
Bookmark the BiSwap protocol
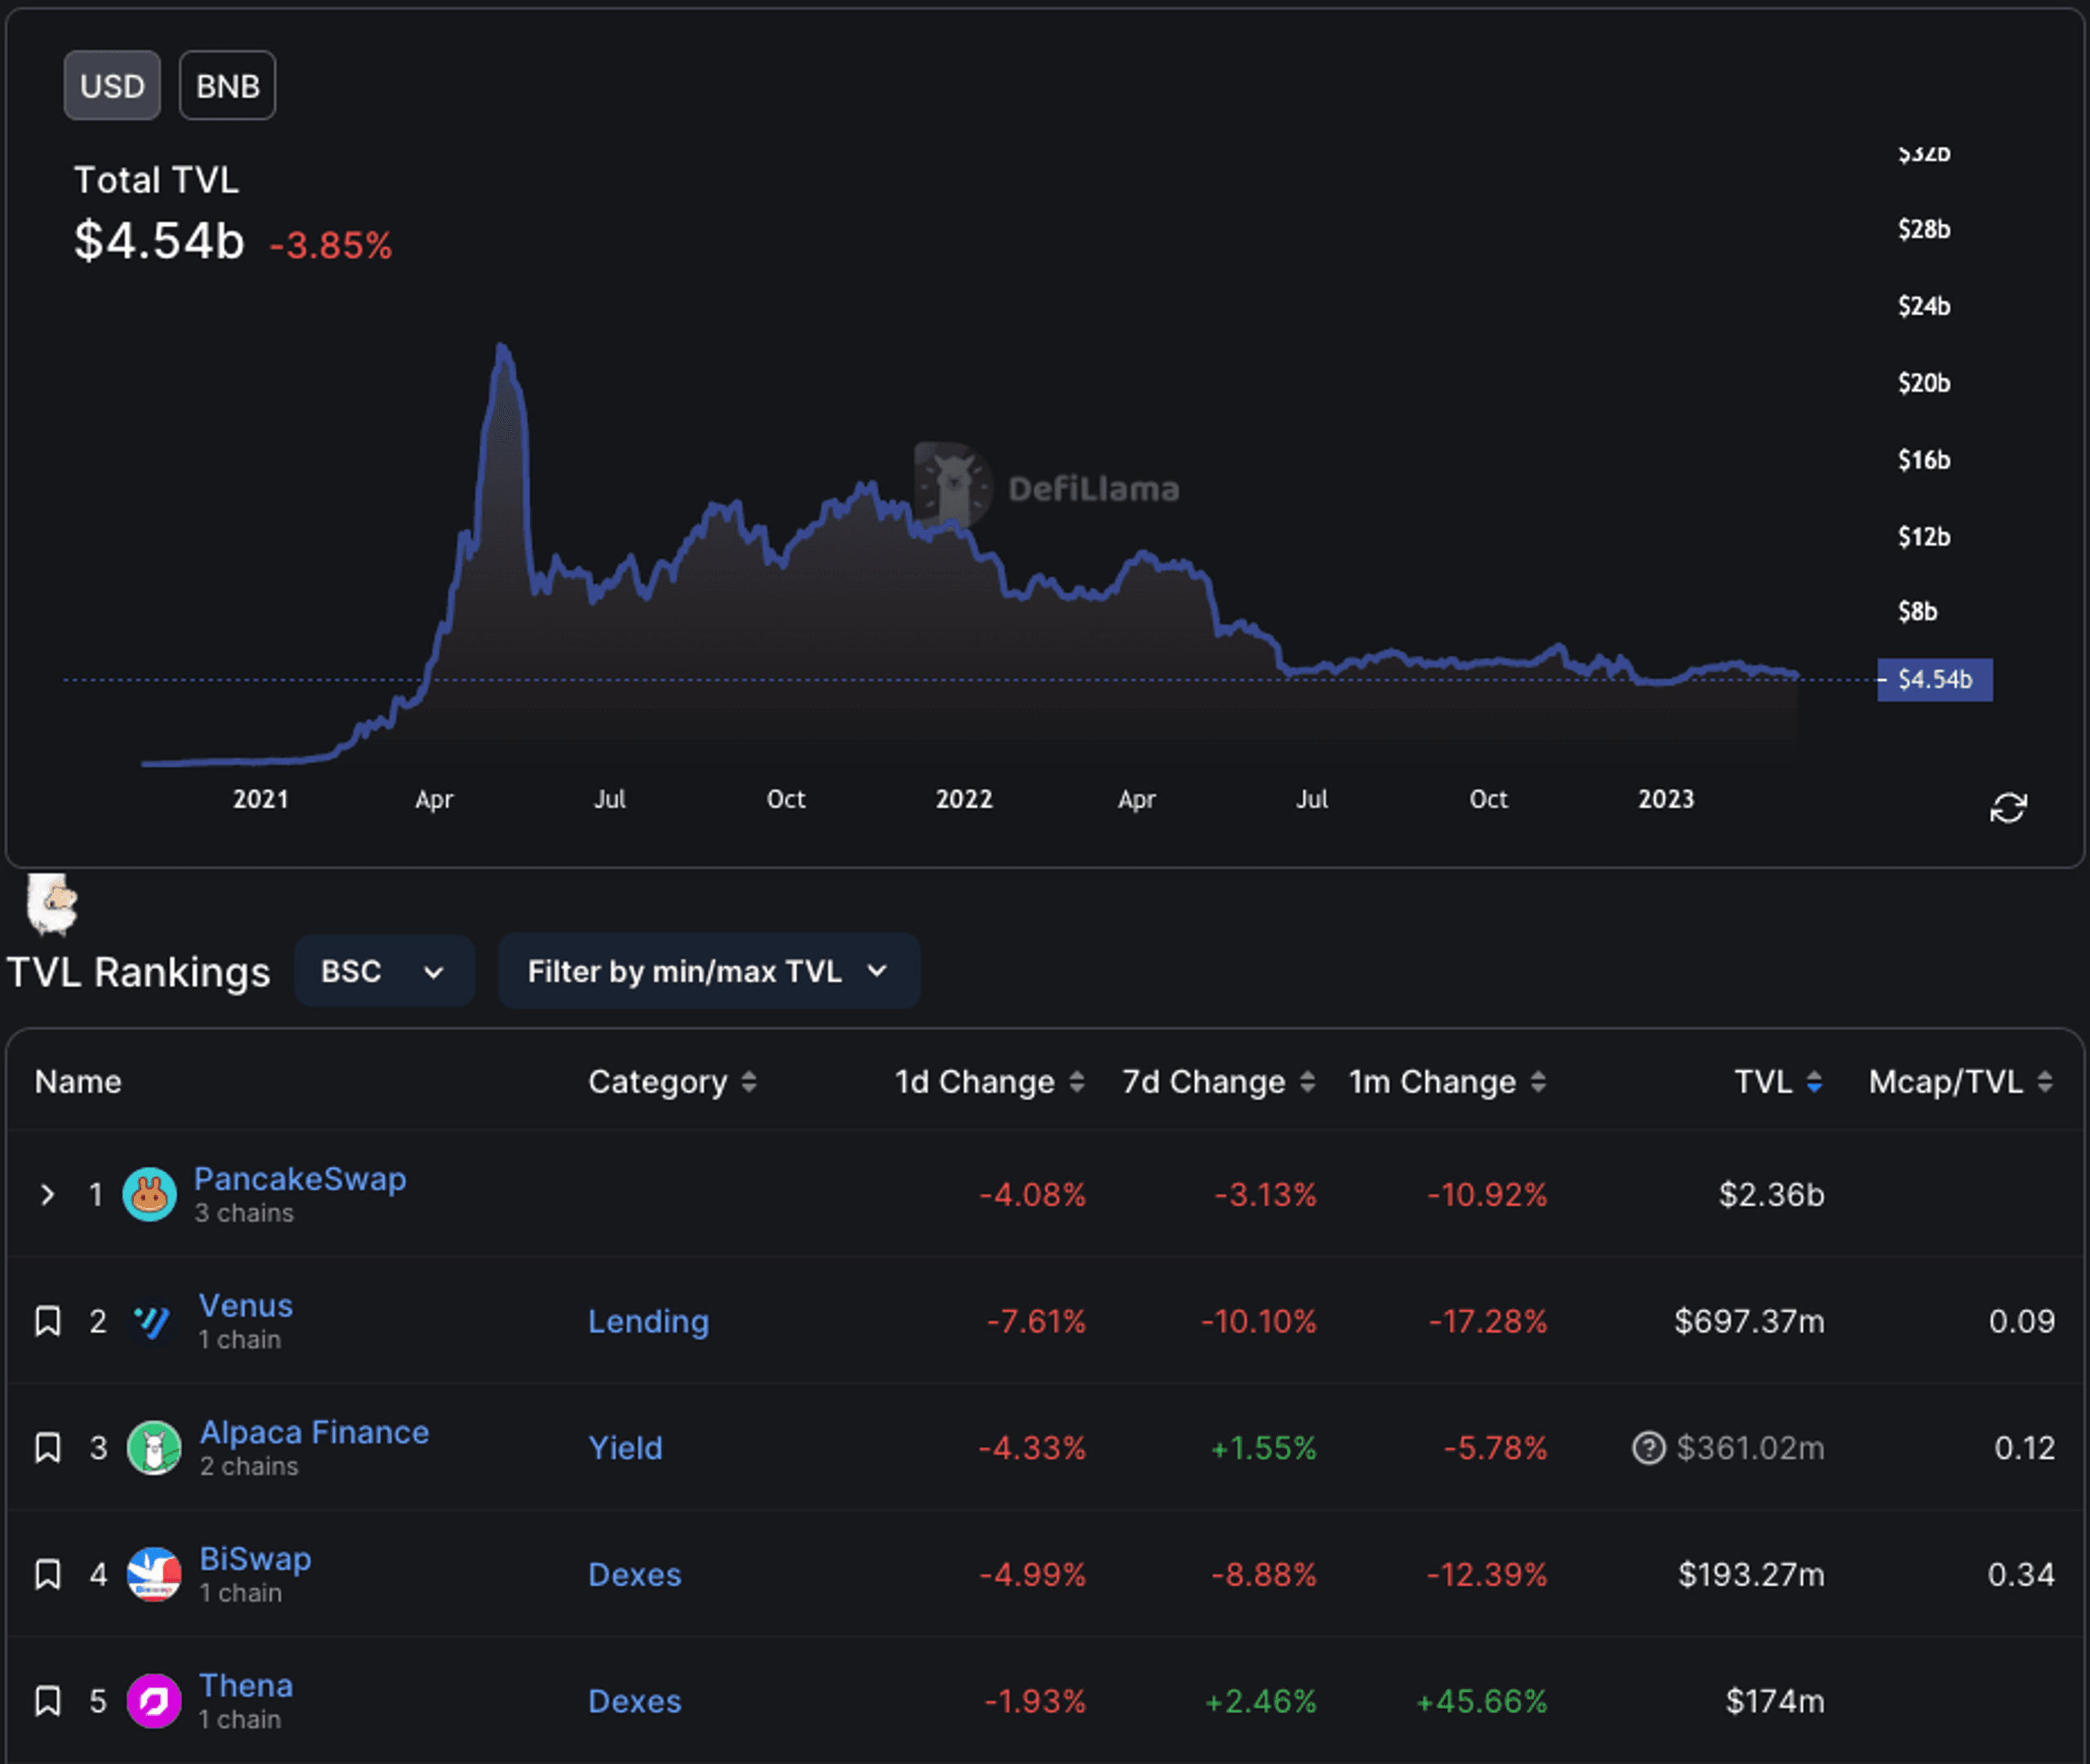click(48, 1575)
